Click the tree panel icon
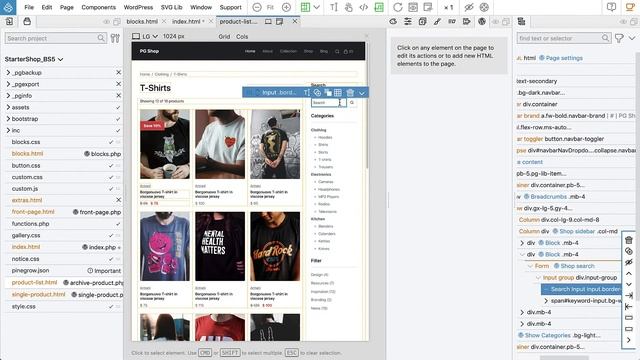 521,21
